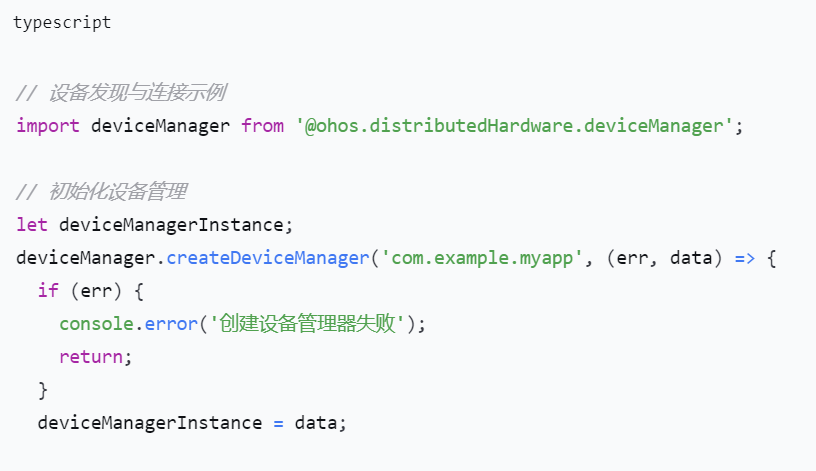Click the import keyword
The width and height of the screenshot is (816, 471).
pos(48,126)
